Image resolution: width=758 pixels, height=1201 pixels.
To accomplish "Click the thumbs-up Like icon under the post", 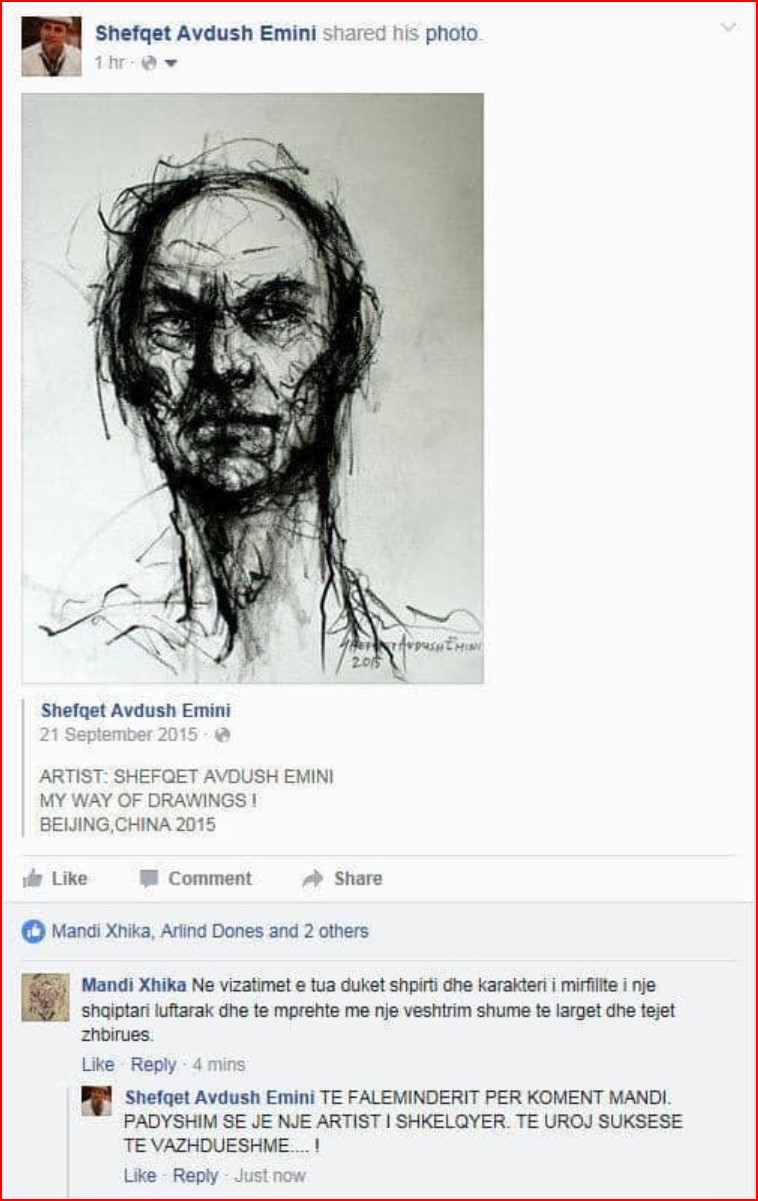I will coord(33,878).
